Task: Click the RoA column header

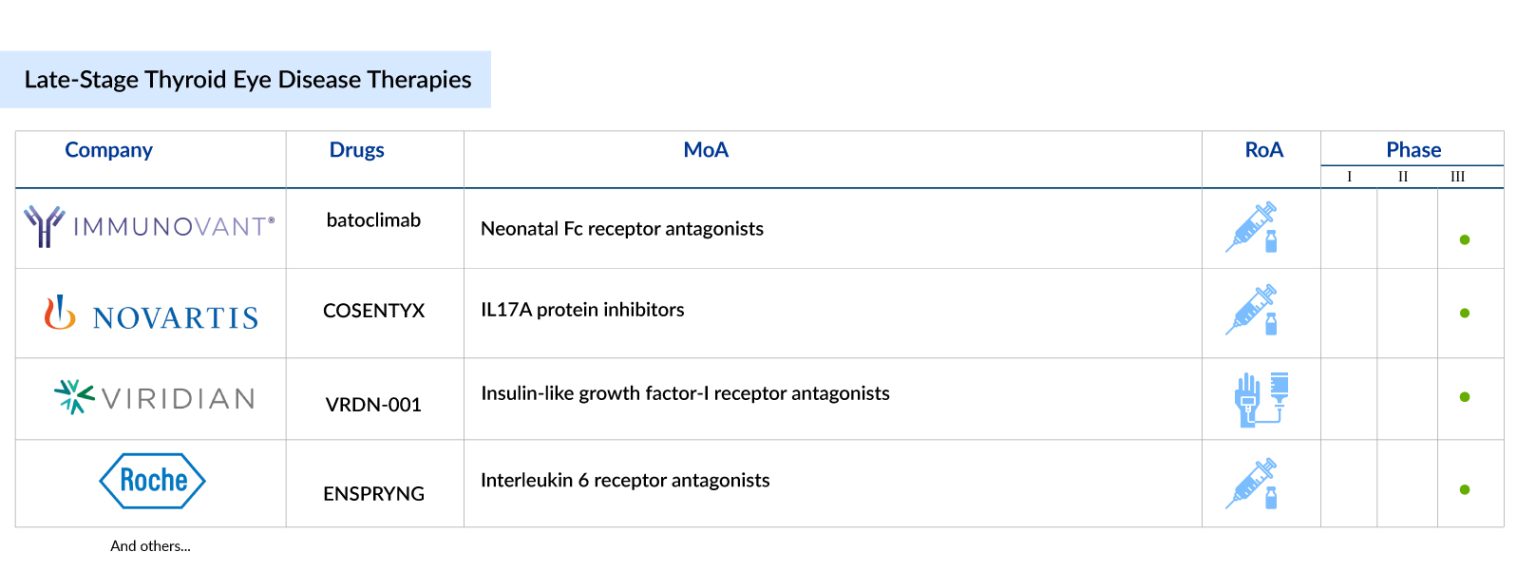Action: click(x=1264, y=150)
